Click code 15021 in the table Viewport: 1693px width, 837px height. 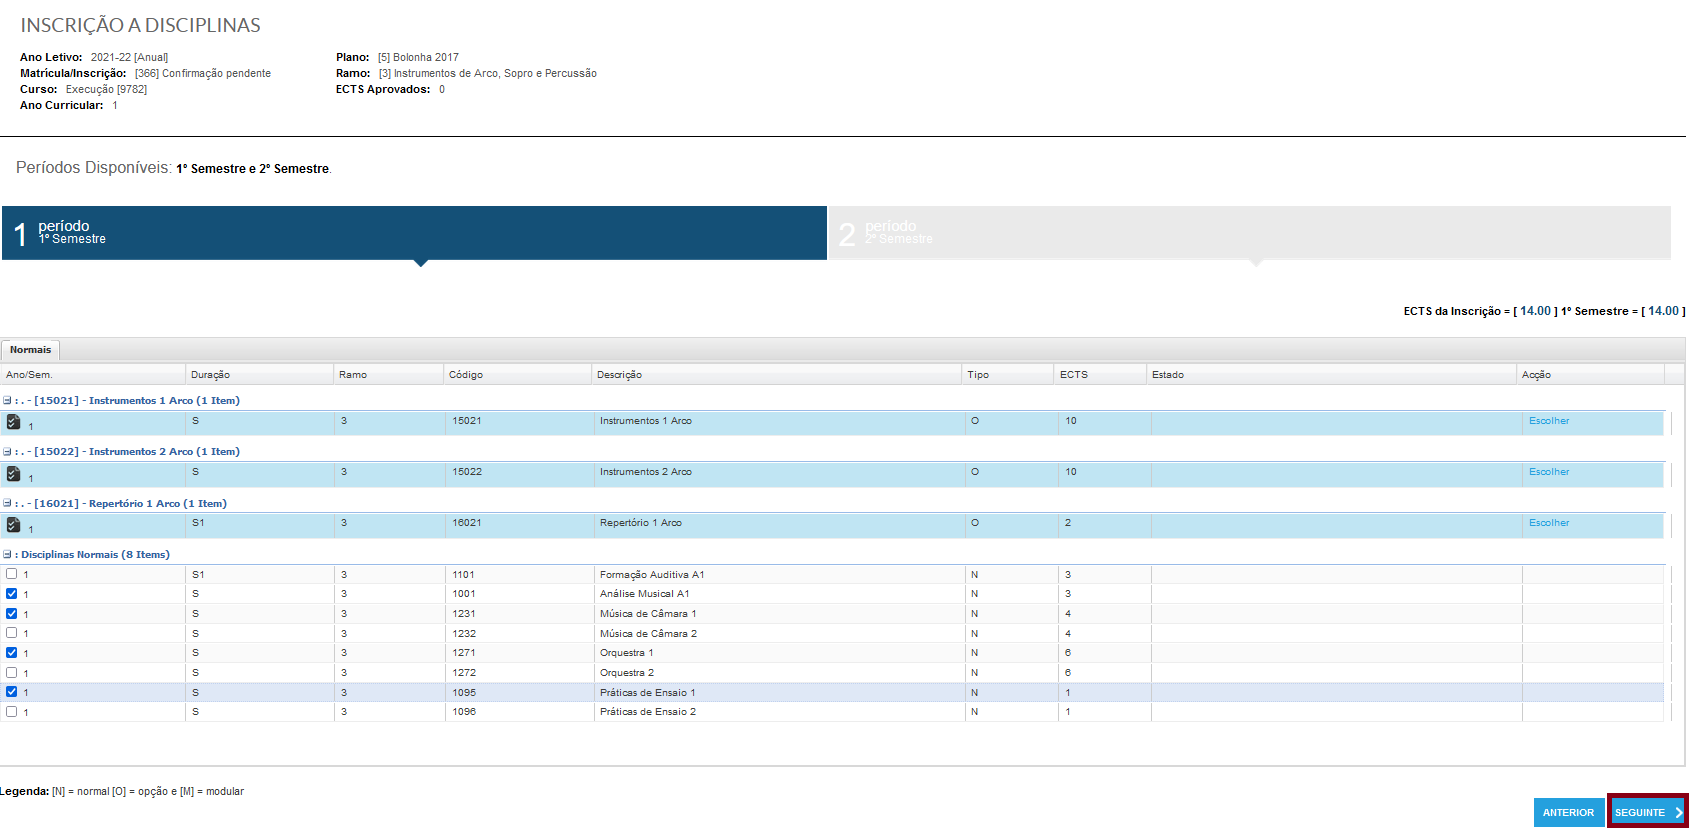(x=467, y=421)
